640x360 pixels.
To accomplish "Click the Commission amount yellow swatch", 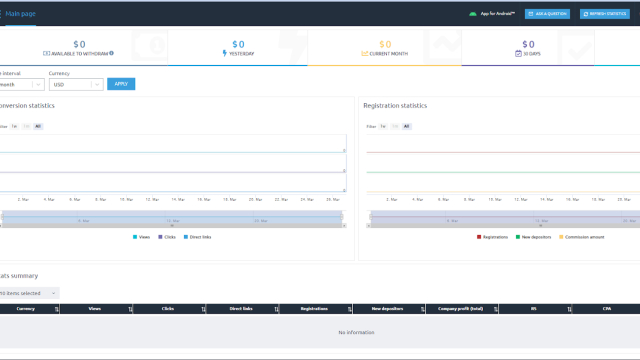I will 561,237.
